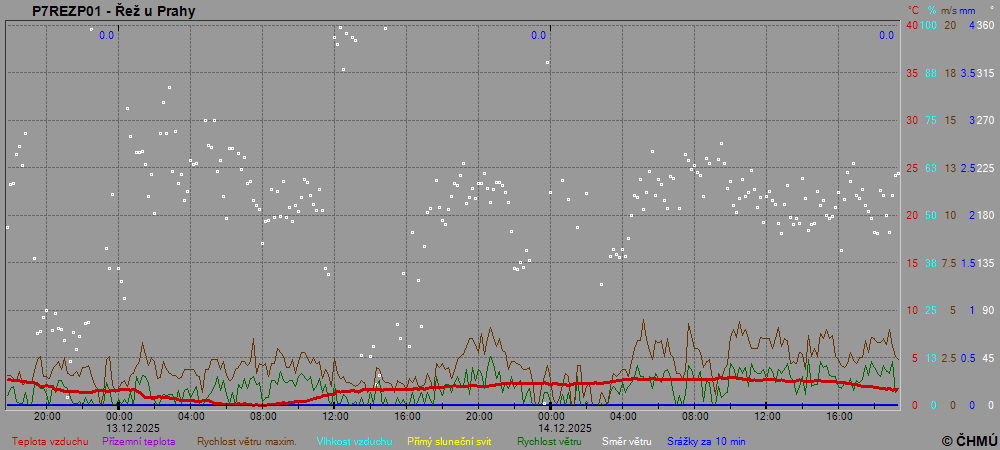Select the cyan "Vlhkost vzduchu" legend entry
The width and height of the screenshot is (1000, 450).
click(x=354, y=441)
